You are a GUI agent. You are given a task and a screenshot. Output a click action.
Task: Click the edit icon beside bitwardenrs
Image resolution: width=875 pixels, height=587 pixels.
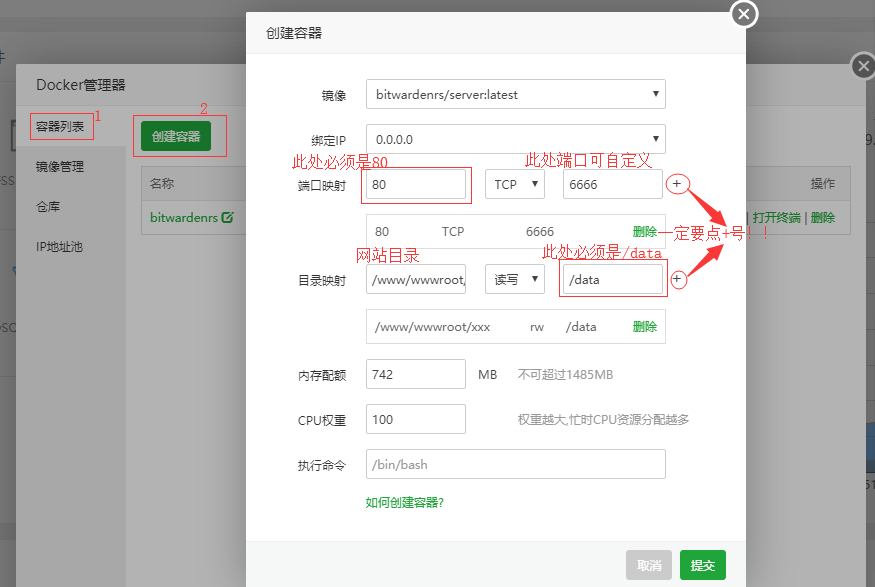228,217
